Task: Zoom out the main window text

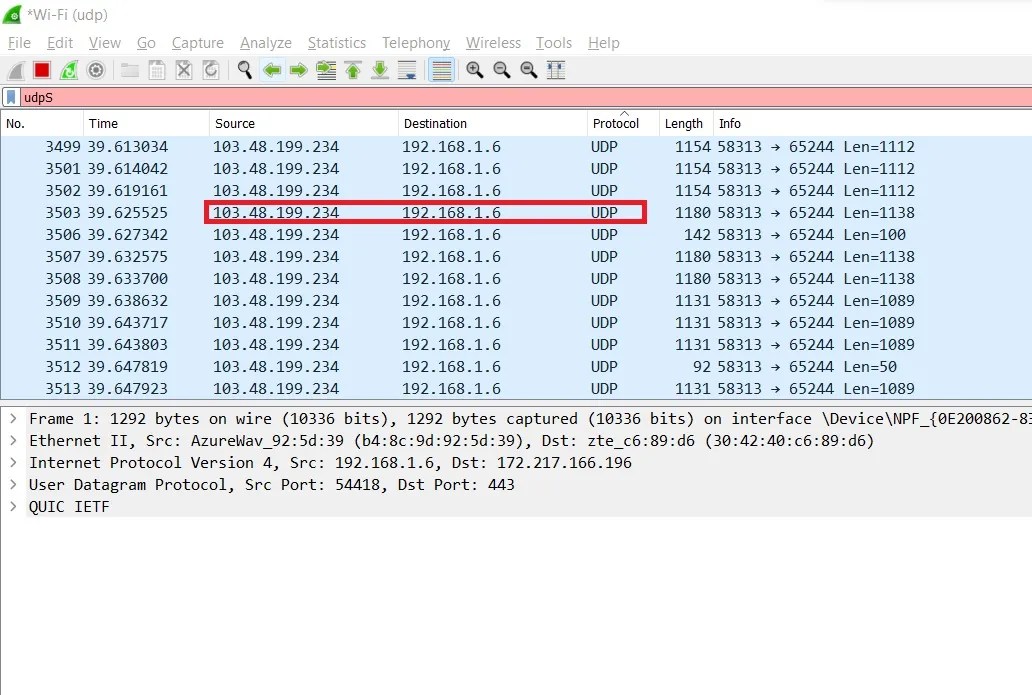Action: coord(502,70)
